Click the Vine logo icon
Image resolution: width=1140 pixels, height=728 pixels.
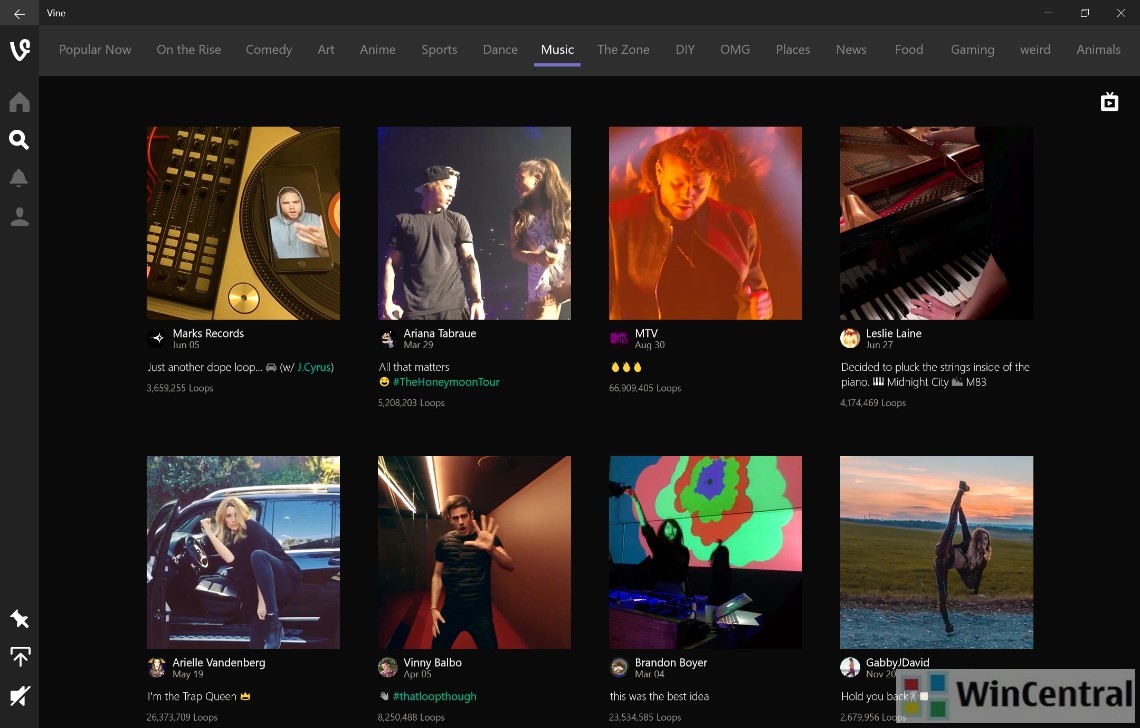20,49
